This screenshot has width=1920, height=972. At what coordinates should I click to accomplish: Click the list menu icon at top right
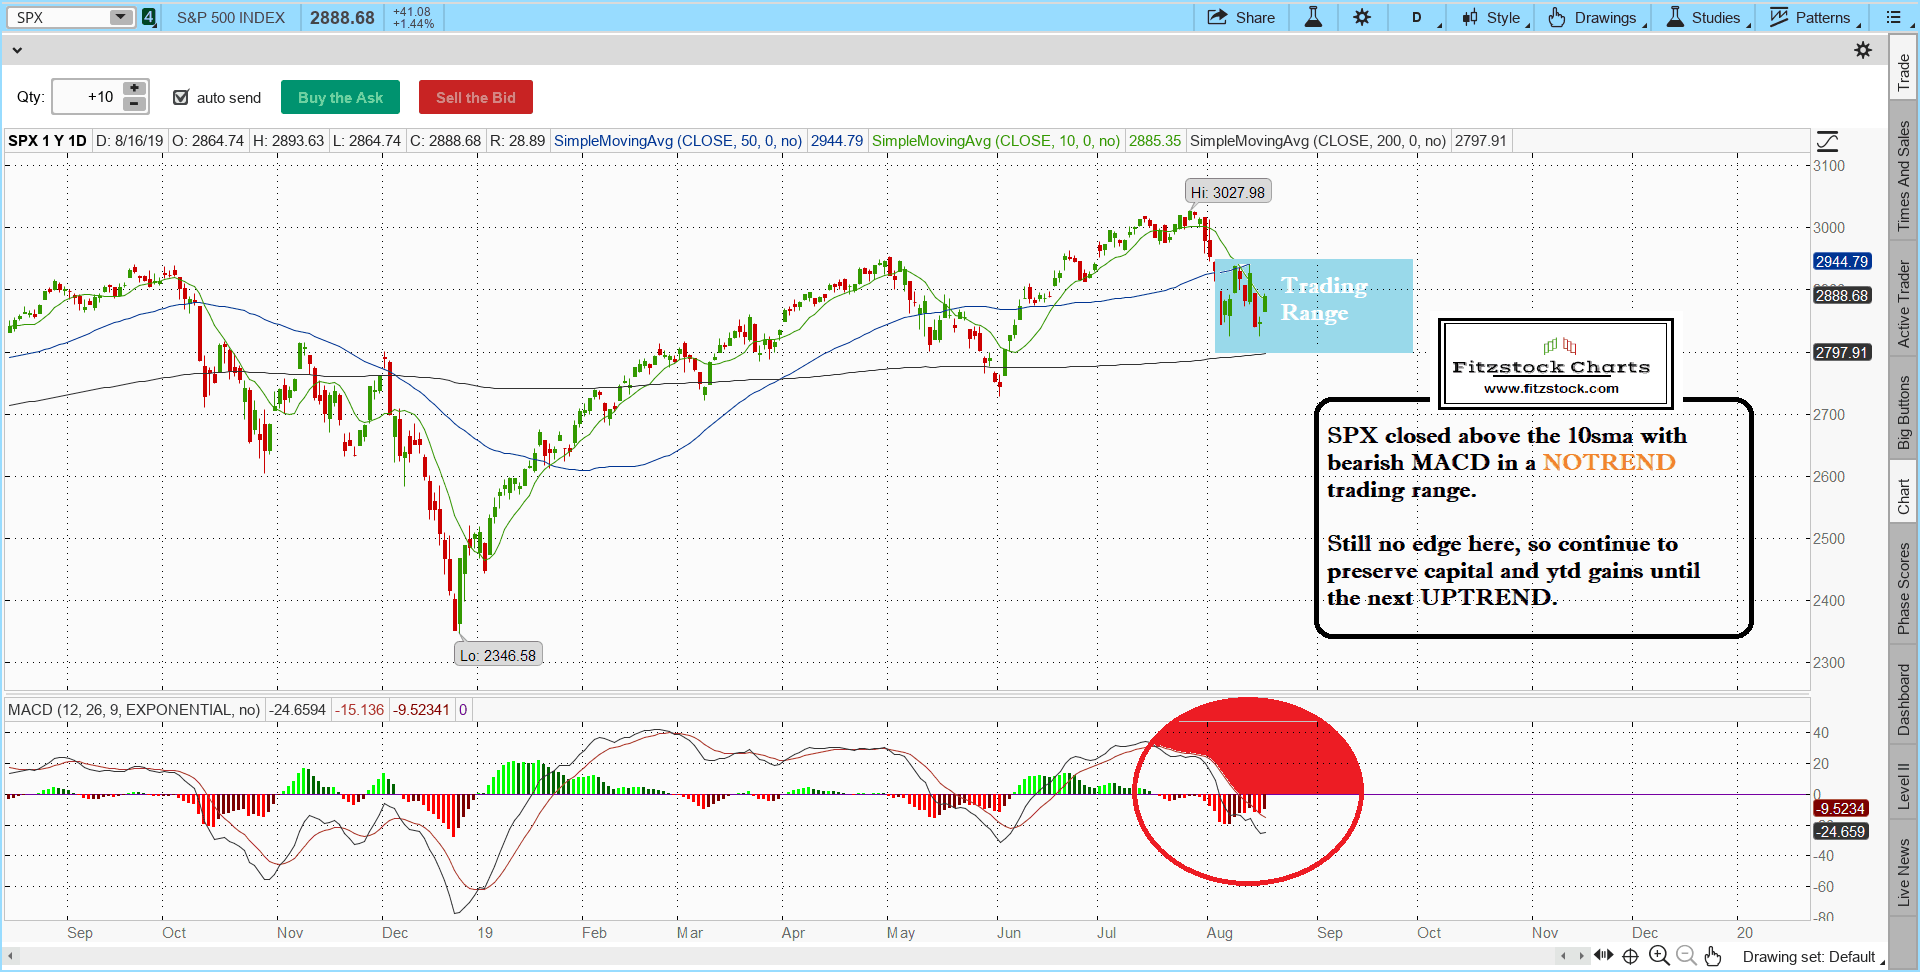click(1893, 17)
